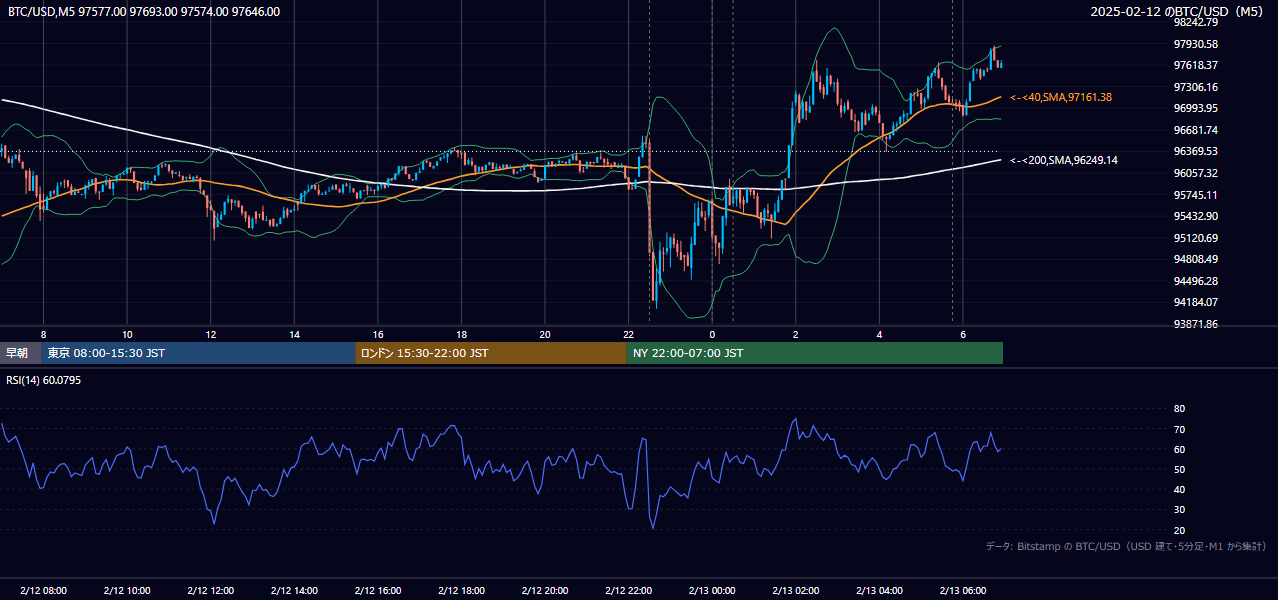Click the 2/12 12:00 date label
The width and height of the screenshot is (1278, 600).
[210, 590]
